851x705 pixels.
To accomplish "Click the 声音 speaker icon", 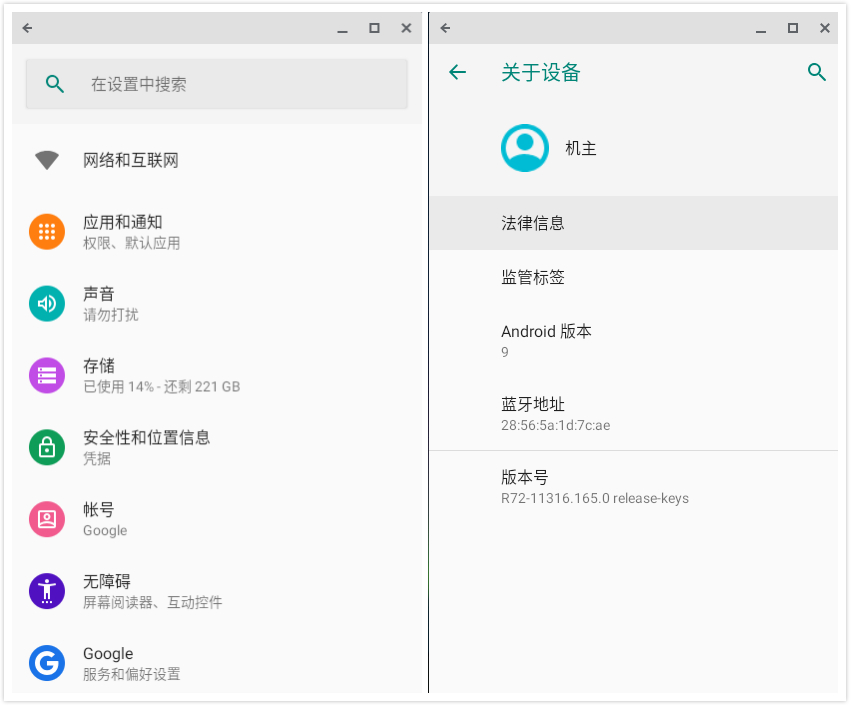I will tap(46, 303).
